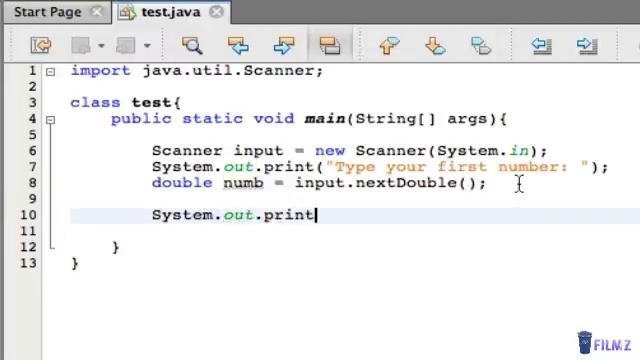Click line number 10 in gutter
The width and height of the screenshot is (640, 360).
pyautogui.click(x=28, y=215)
